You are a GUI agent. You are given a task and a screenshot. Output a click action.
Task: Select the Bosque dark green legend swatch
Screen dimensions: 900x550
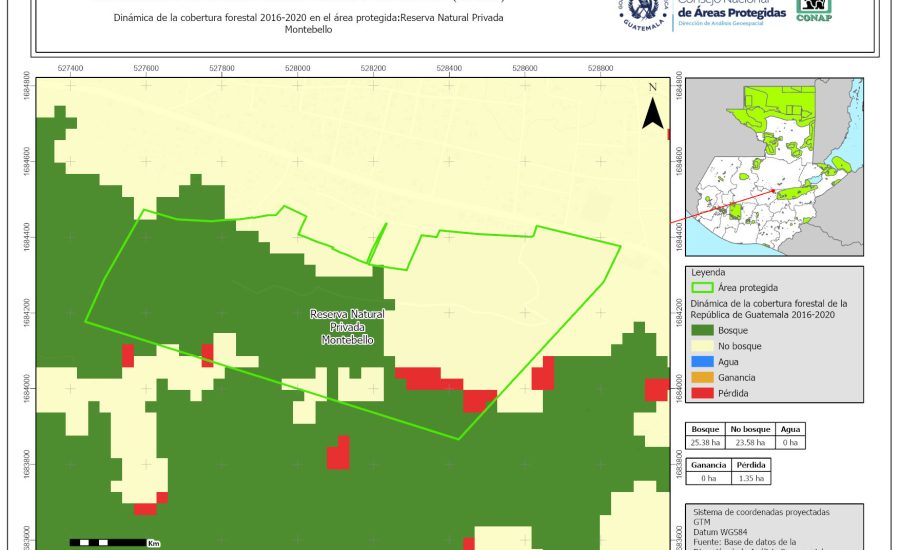click(x=703, y=329)
